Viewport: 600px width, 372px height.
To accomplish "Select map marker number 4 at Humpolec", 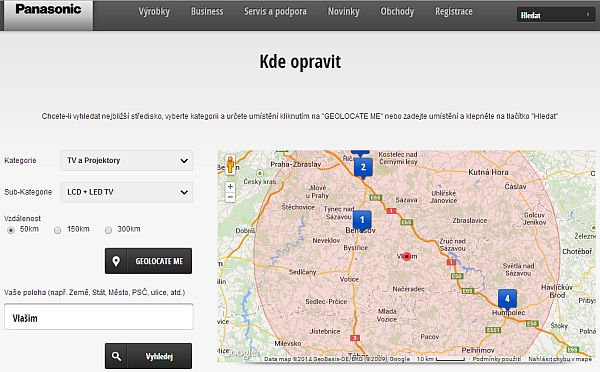I will click(x=507, y=300).
